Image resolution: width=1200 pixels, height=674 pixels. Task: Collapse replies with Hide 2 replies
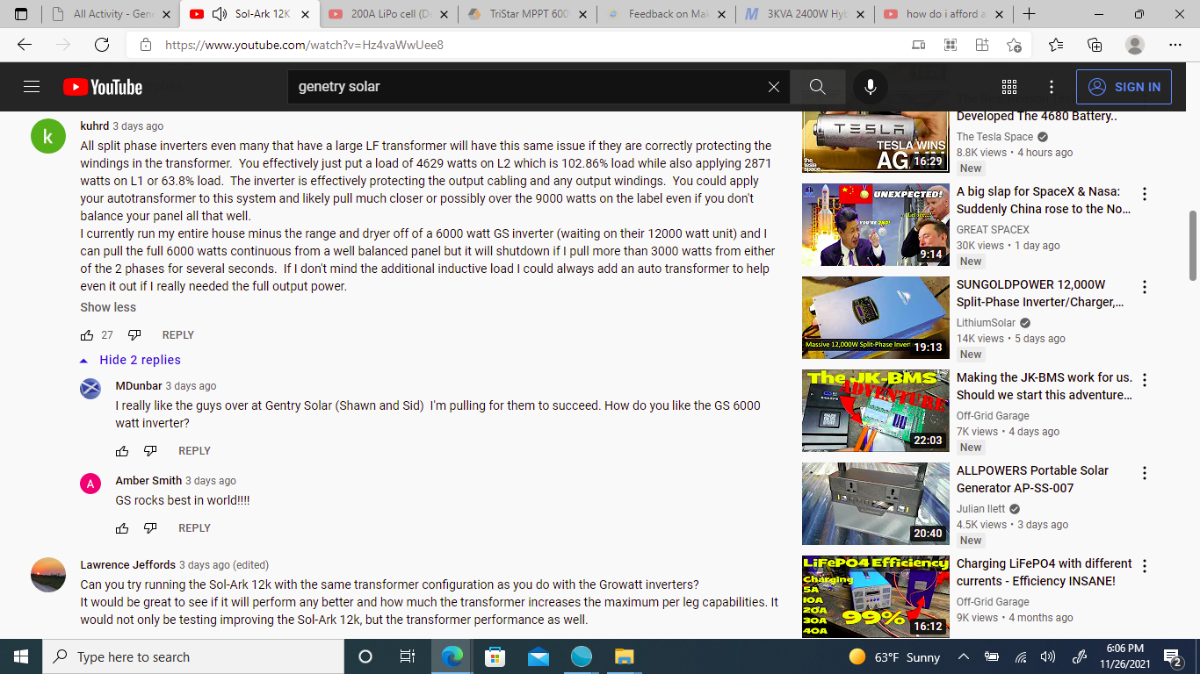coord(131,360)
